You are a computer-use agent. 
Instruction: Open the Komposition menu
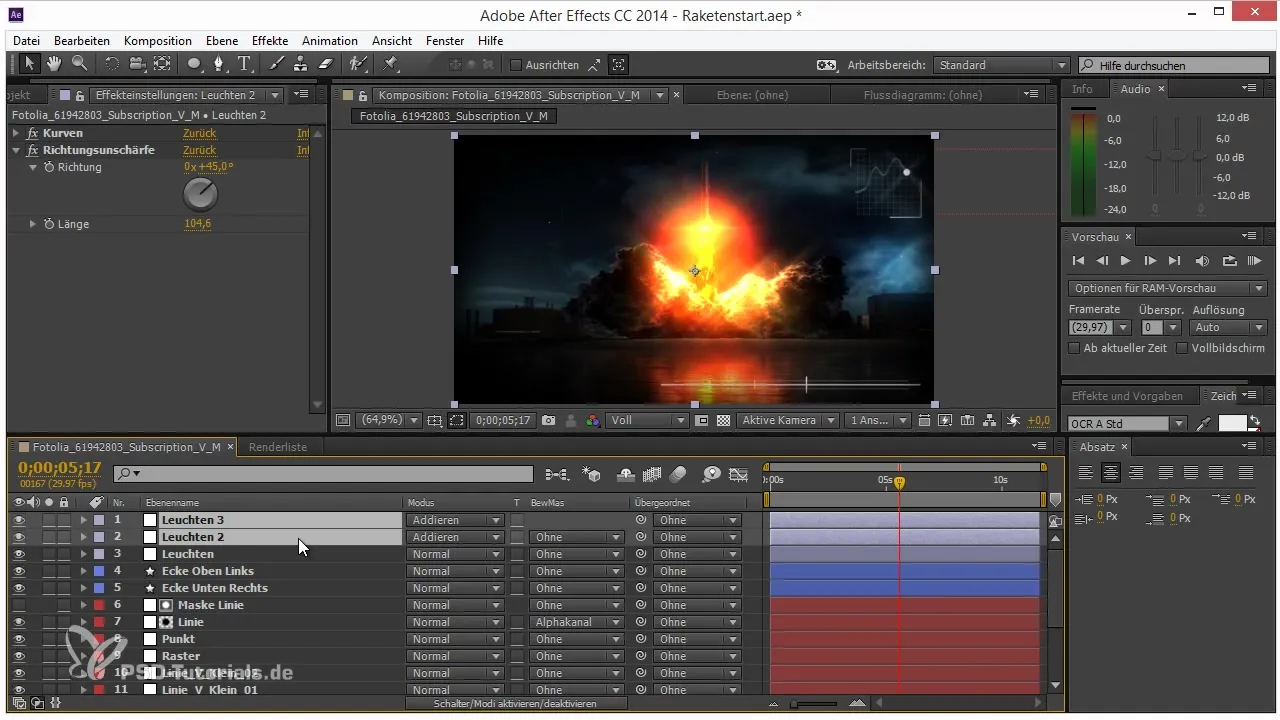point(158,41)
